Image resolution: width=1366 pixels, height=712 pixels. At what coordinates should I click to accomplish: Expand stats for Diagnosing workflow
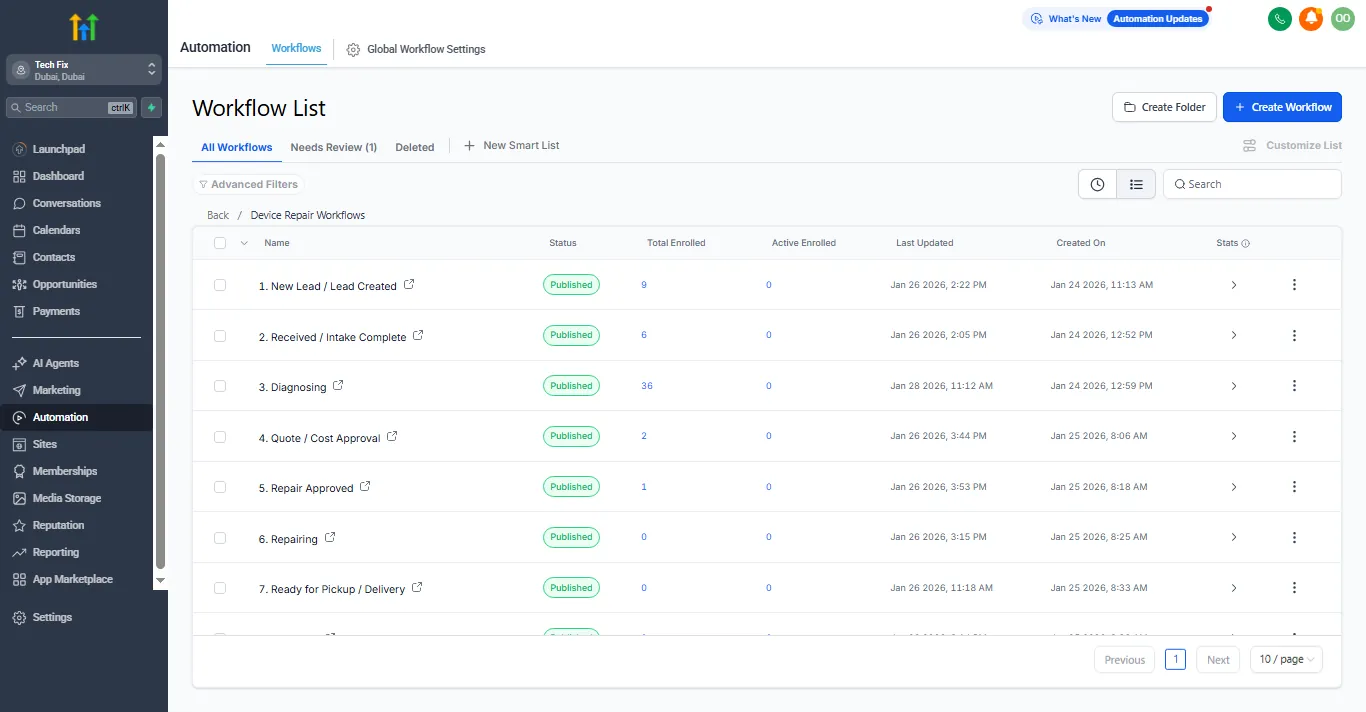[x=1234, y=386]
